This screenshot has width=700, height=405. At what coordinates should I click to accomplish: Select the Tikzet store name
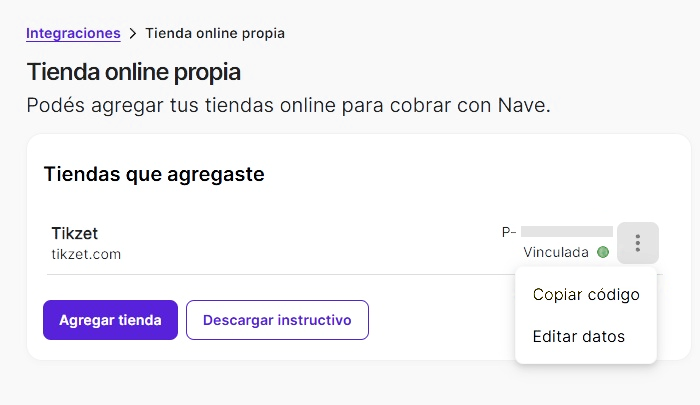(x=75, y=233)
